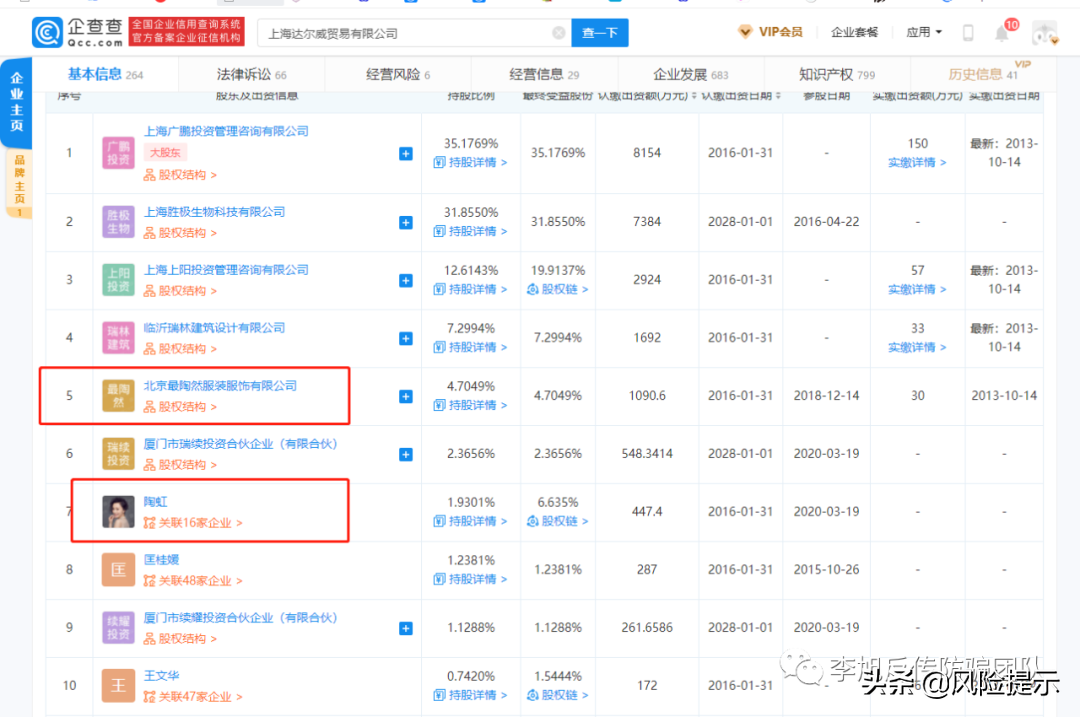Expand row for 上海广鹏投资管理咨询有限公司 plus button
The image size is (1080, 717).
(405, 154)
